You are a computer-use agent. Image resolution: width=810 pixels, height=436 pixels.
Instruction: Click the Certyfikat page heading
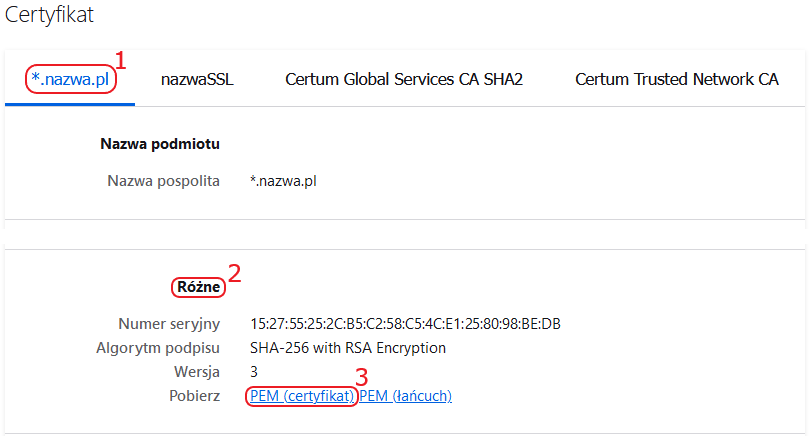(x=49, y=14)
